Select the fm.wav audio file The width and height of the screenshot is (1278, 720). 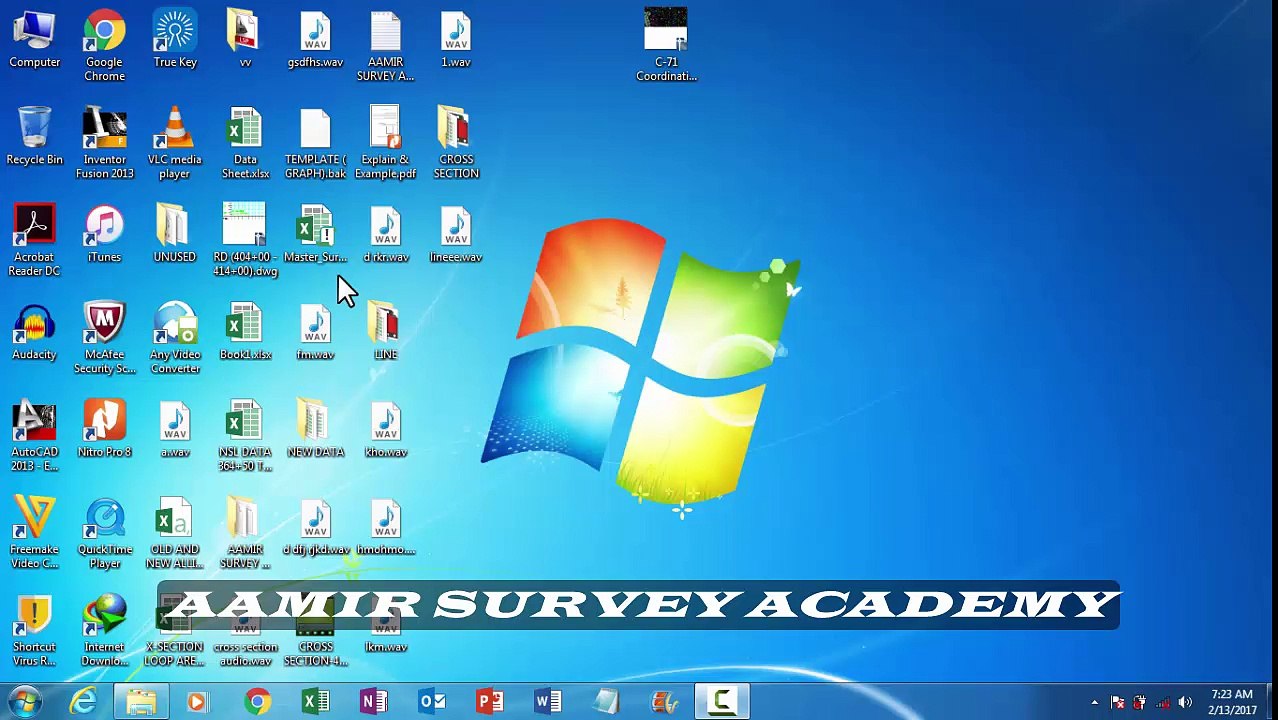(315, 332)
